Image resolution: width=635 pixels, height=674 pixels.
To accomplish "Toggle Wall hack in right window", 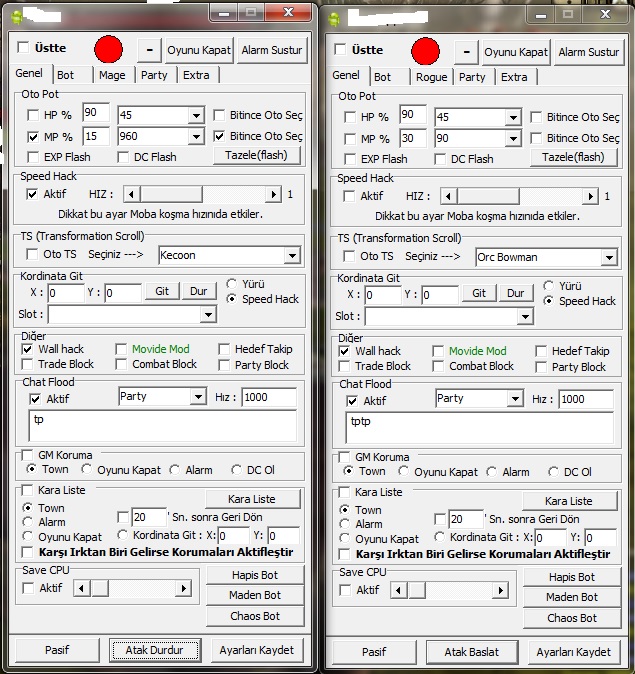I will click(344, 351).
